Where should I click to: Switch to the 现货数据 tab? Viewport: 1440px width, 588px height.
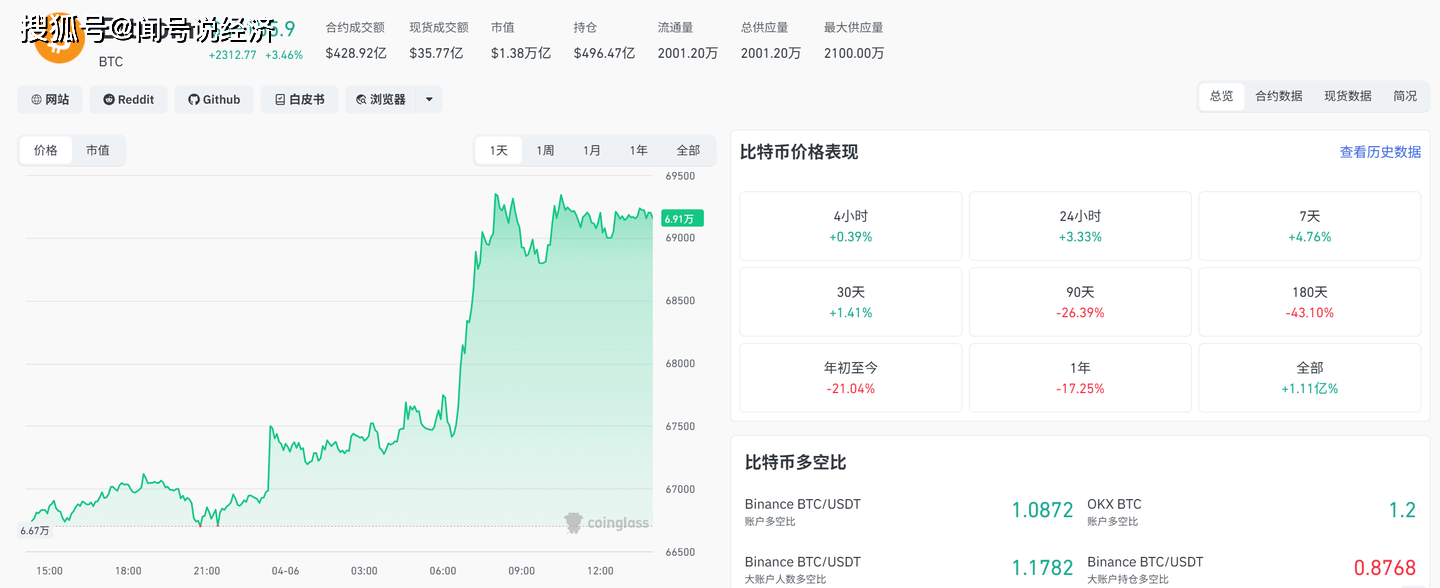pyautogui.click(x=1347, y=96)
